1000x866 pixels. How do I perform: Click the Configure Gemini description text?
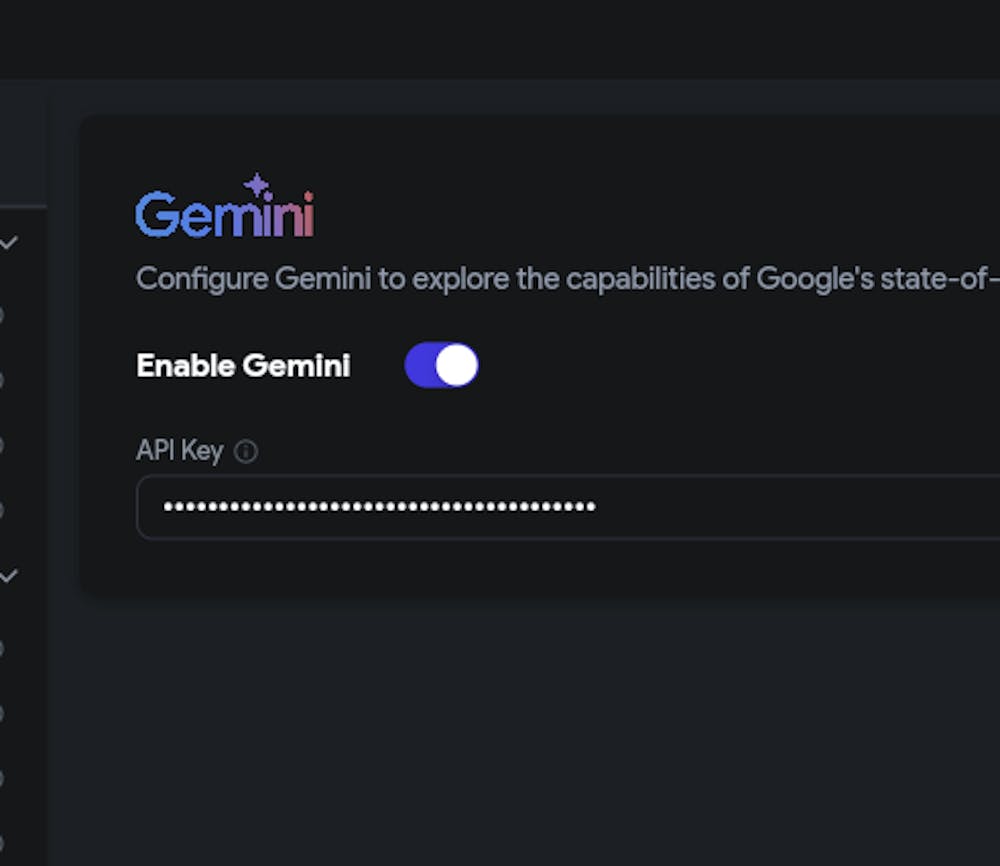560,278
